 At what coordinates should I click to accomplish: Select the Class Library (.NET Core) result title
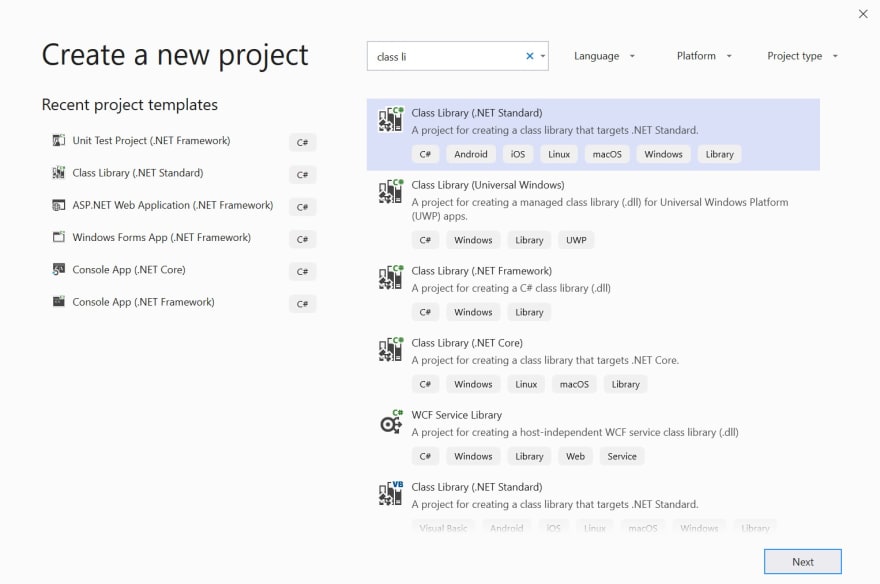click(467, 343)
